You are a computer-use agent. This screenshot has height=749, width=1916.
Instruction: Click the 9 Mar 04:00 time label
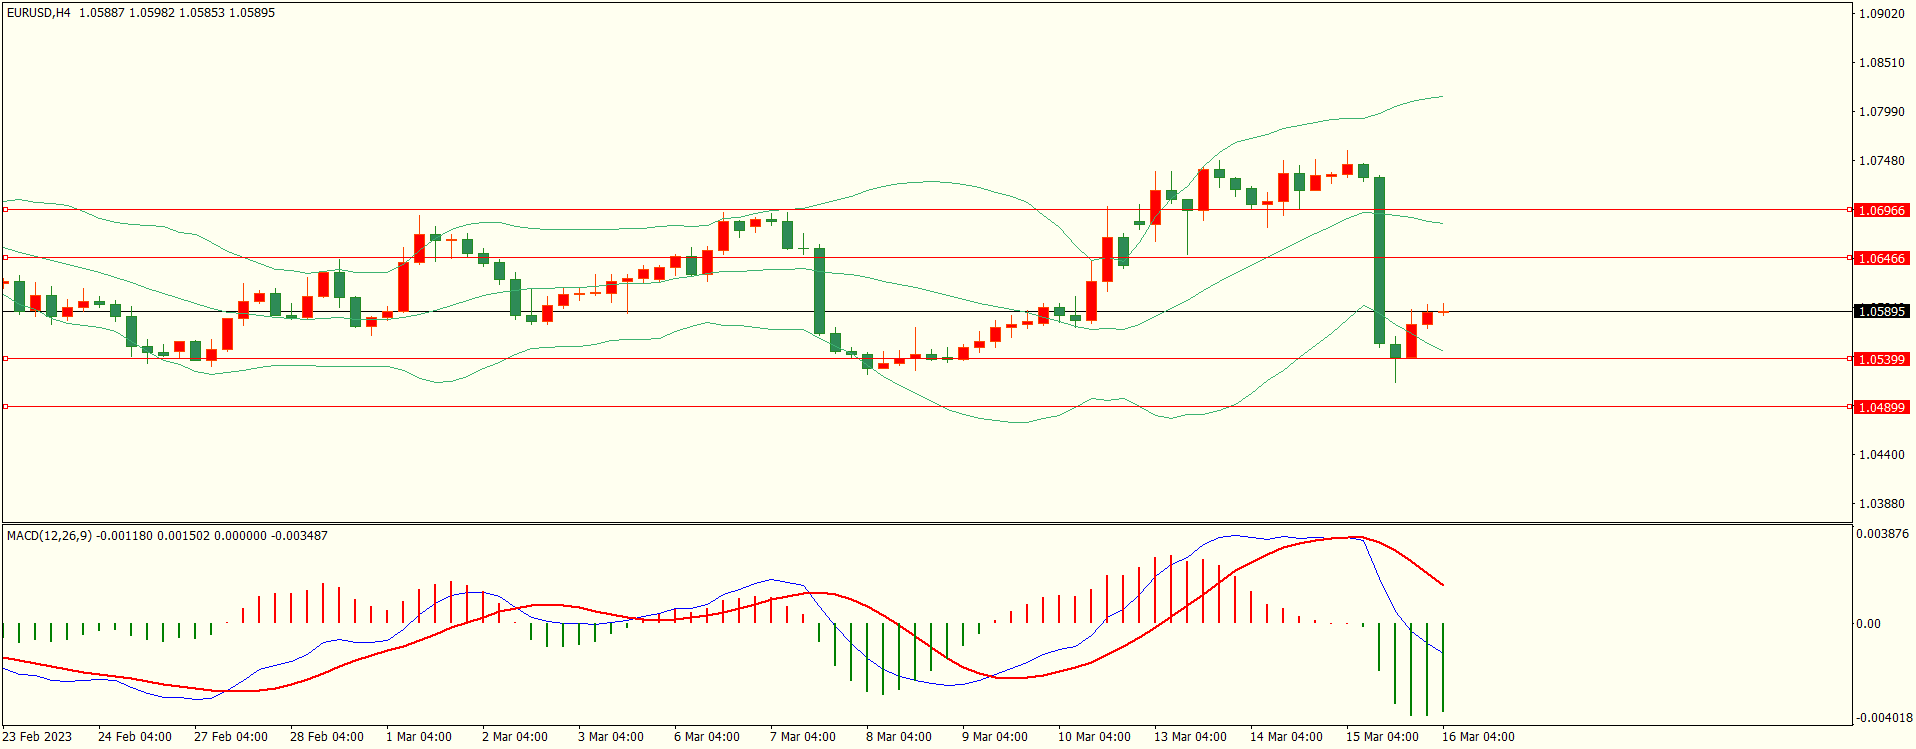995,737
